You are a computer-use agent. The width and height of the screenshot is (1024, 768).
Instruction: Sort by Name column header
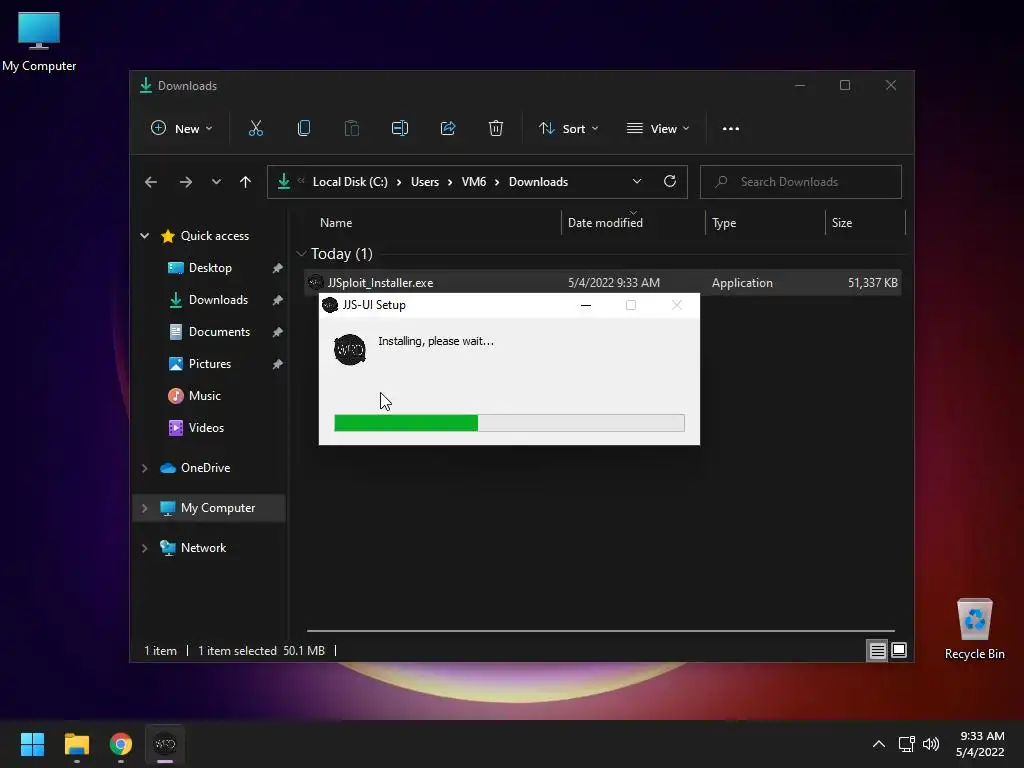(336, 223)
